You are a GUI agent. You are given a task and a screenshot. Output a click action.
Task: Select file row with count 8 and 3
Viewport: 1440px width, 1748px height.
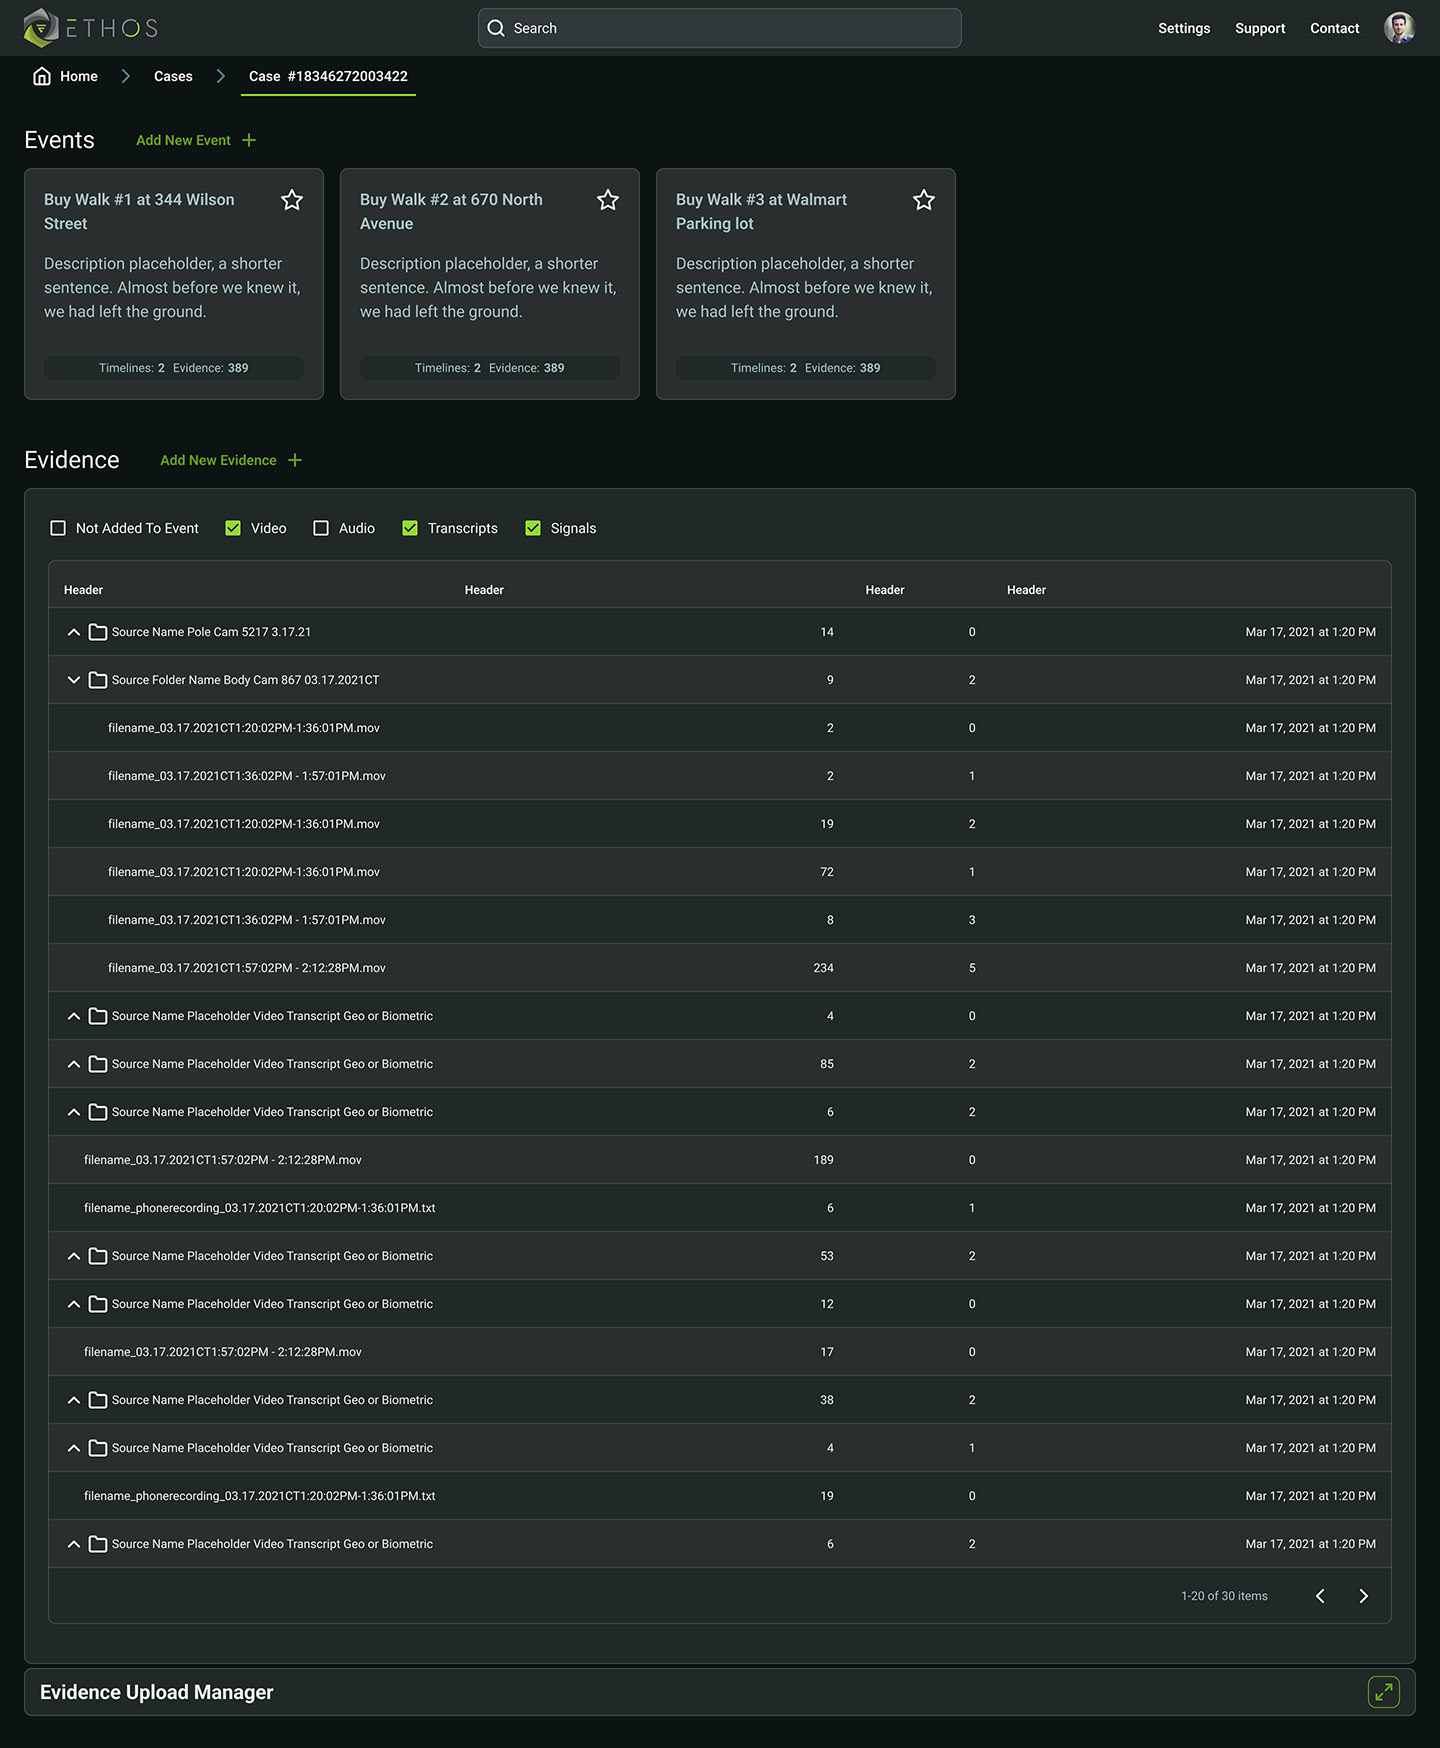720,920
